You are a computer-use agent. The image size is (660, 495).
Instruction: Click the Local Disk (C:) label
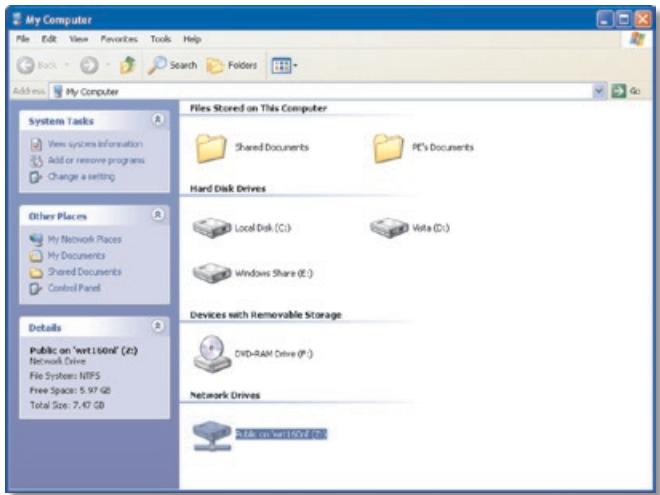click(263, 228)
